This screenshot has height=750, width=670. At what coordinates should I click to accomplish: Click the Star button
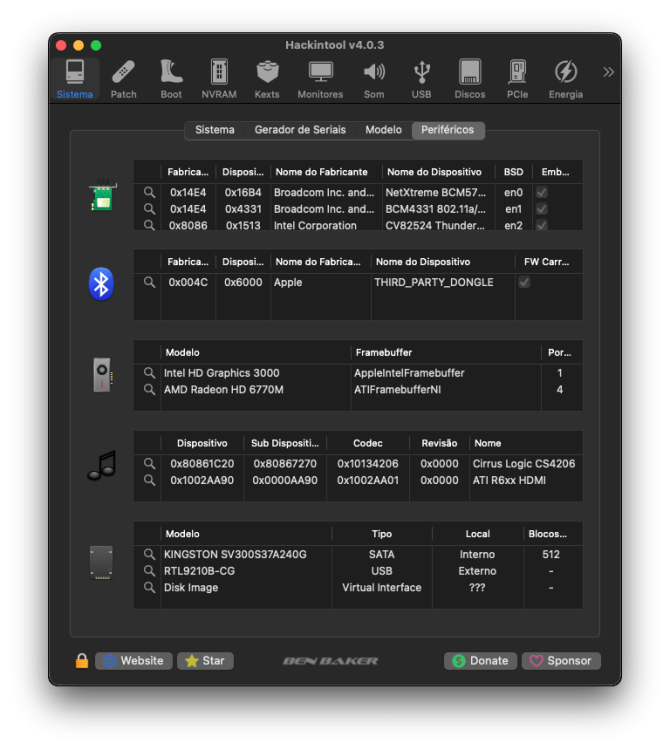pos(206,661)
